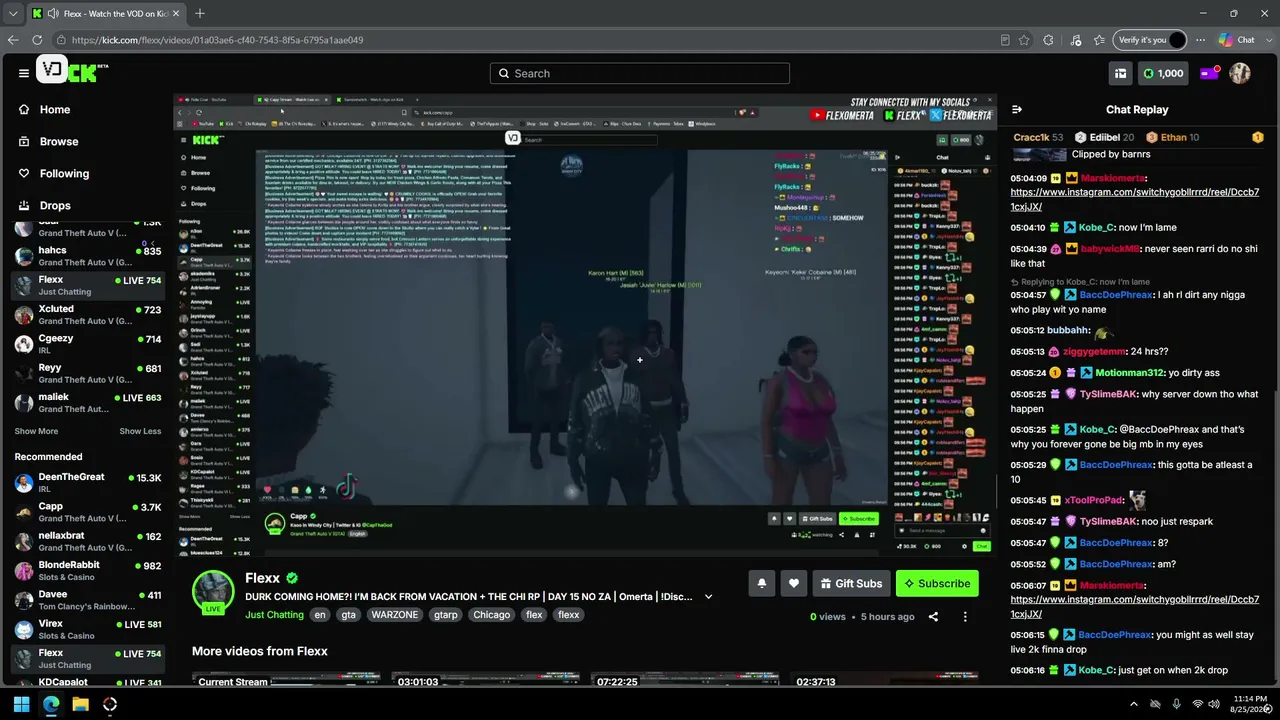The width and height of the screenshot is (1280, 720).
Task: Open the 1,000 points balance button
Action: (1163, 73)
